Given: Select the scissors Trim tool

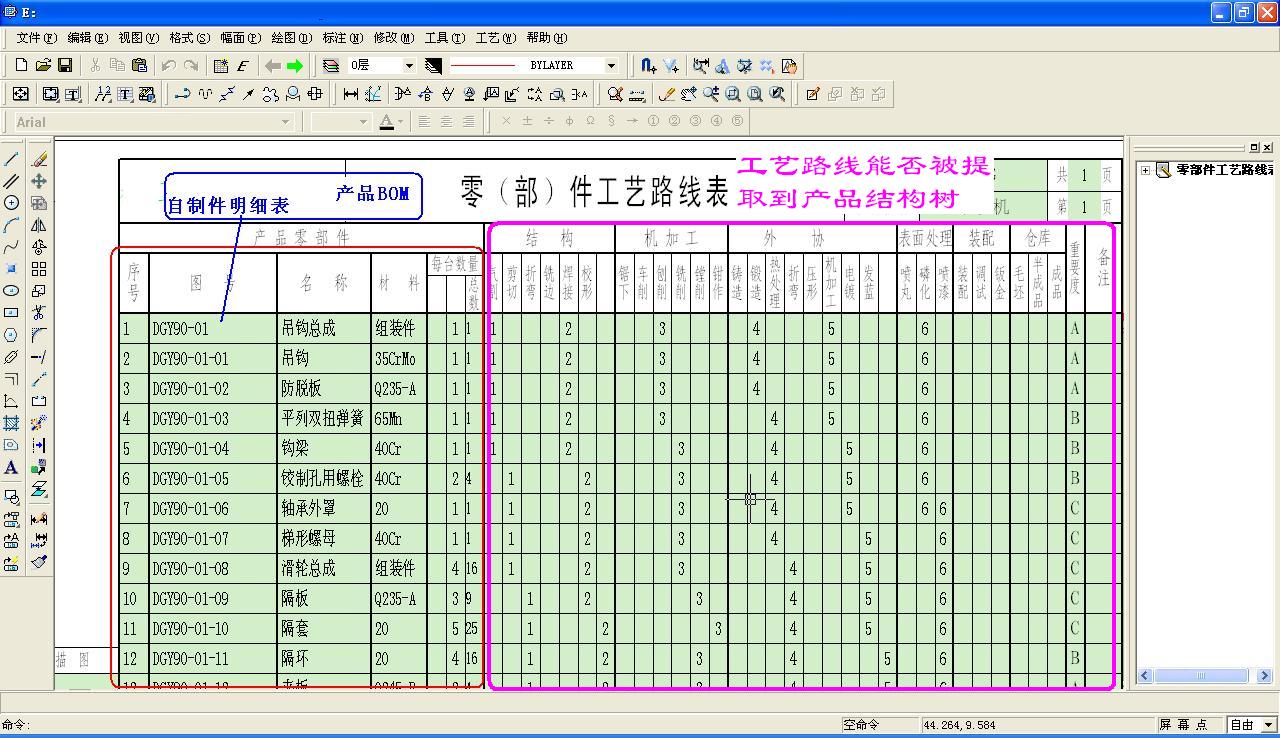Looking at the screenshot, I should [39, 313].
